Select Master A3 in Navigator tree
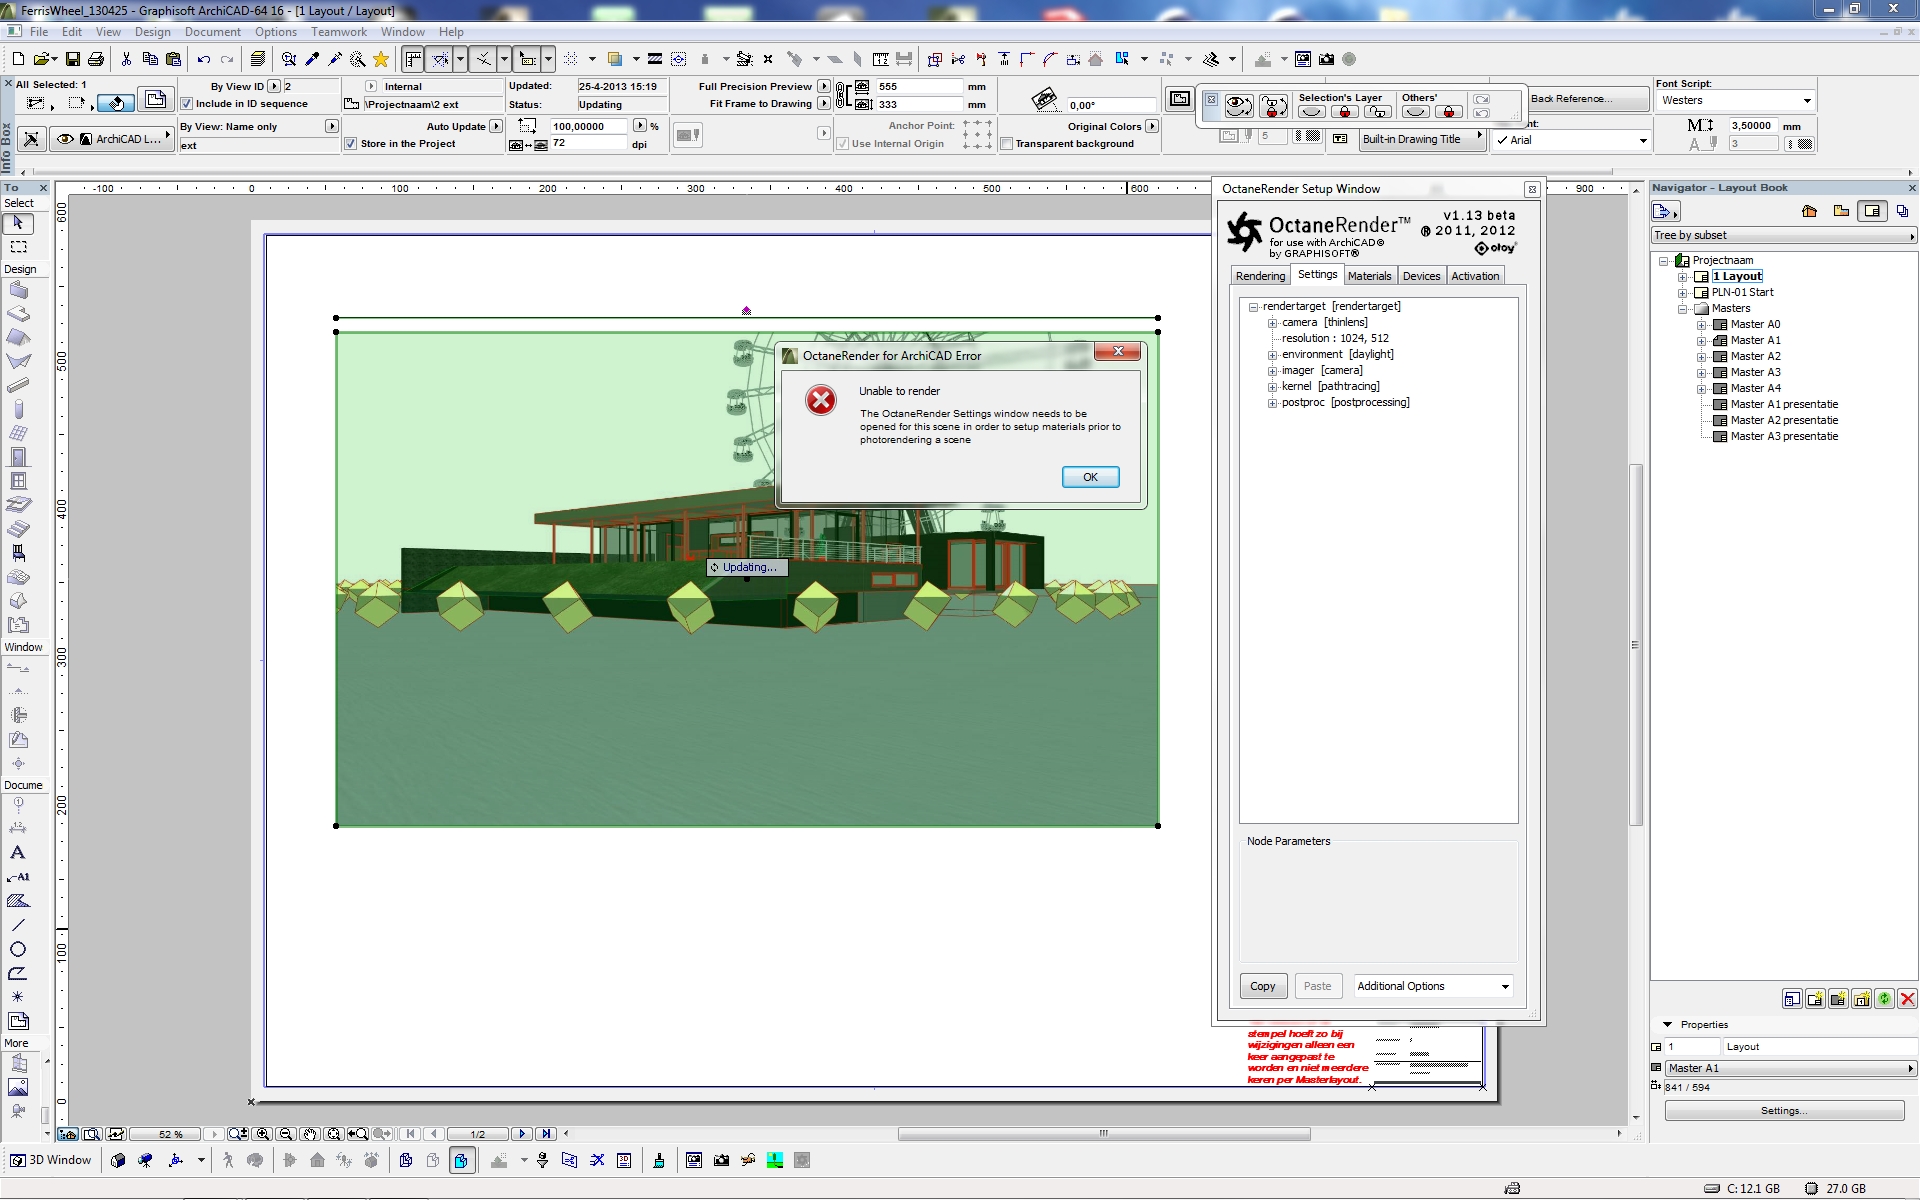The image size is (1920, 1200). pyautogui.click(x=1755, y=372)
